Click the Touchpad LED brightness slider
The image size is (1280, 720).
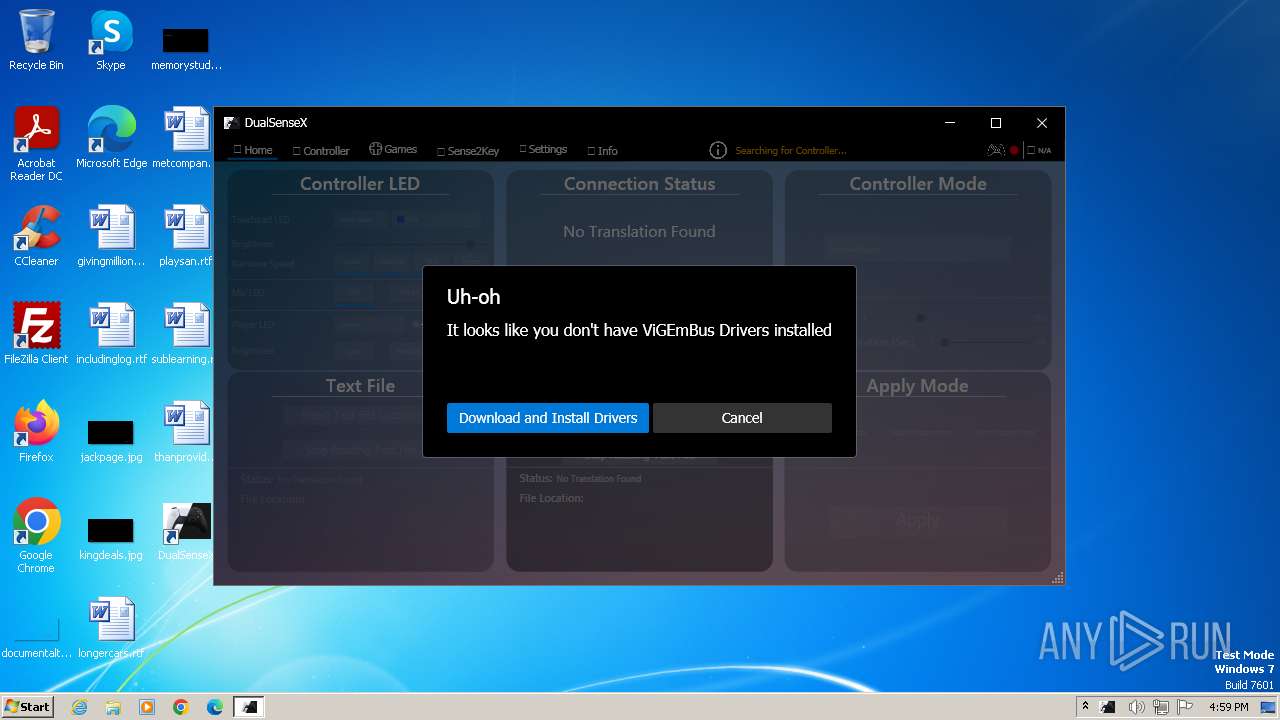(410, 244)
